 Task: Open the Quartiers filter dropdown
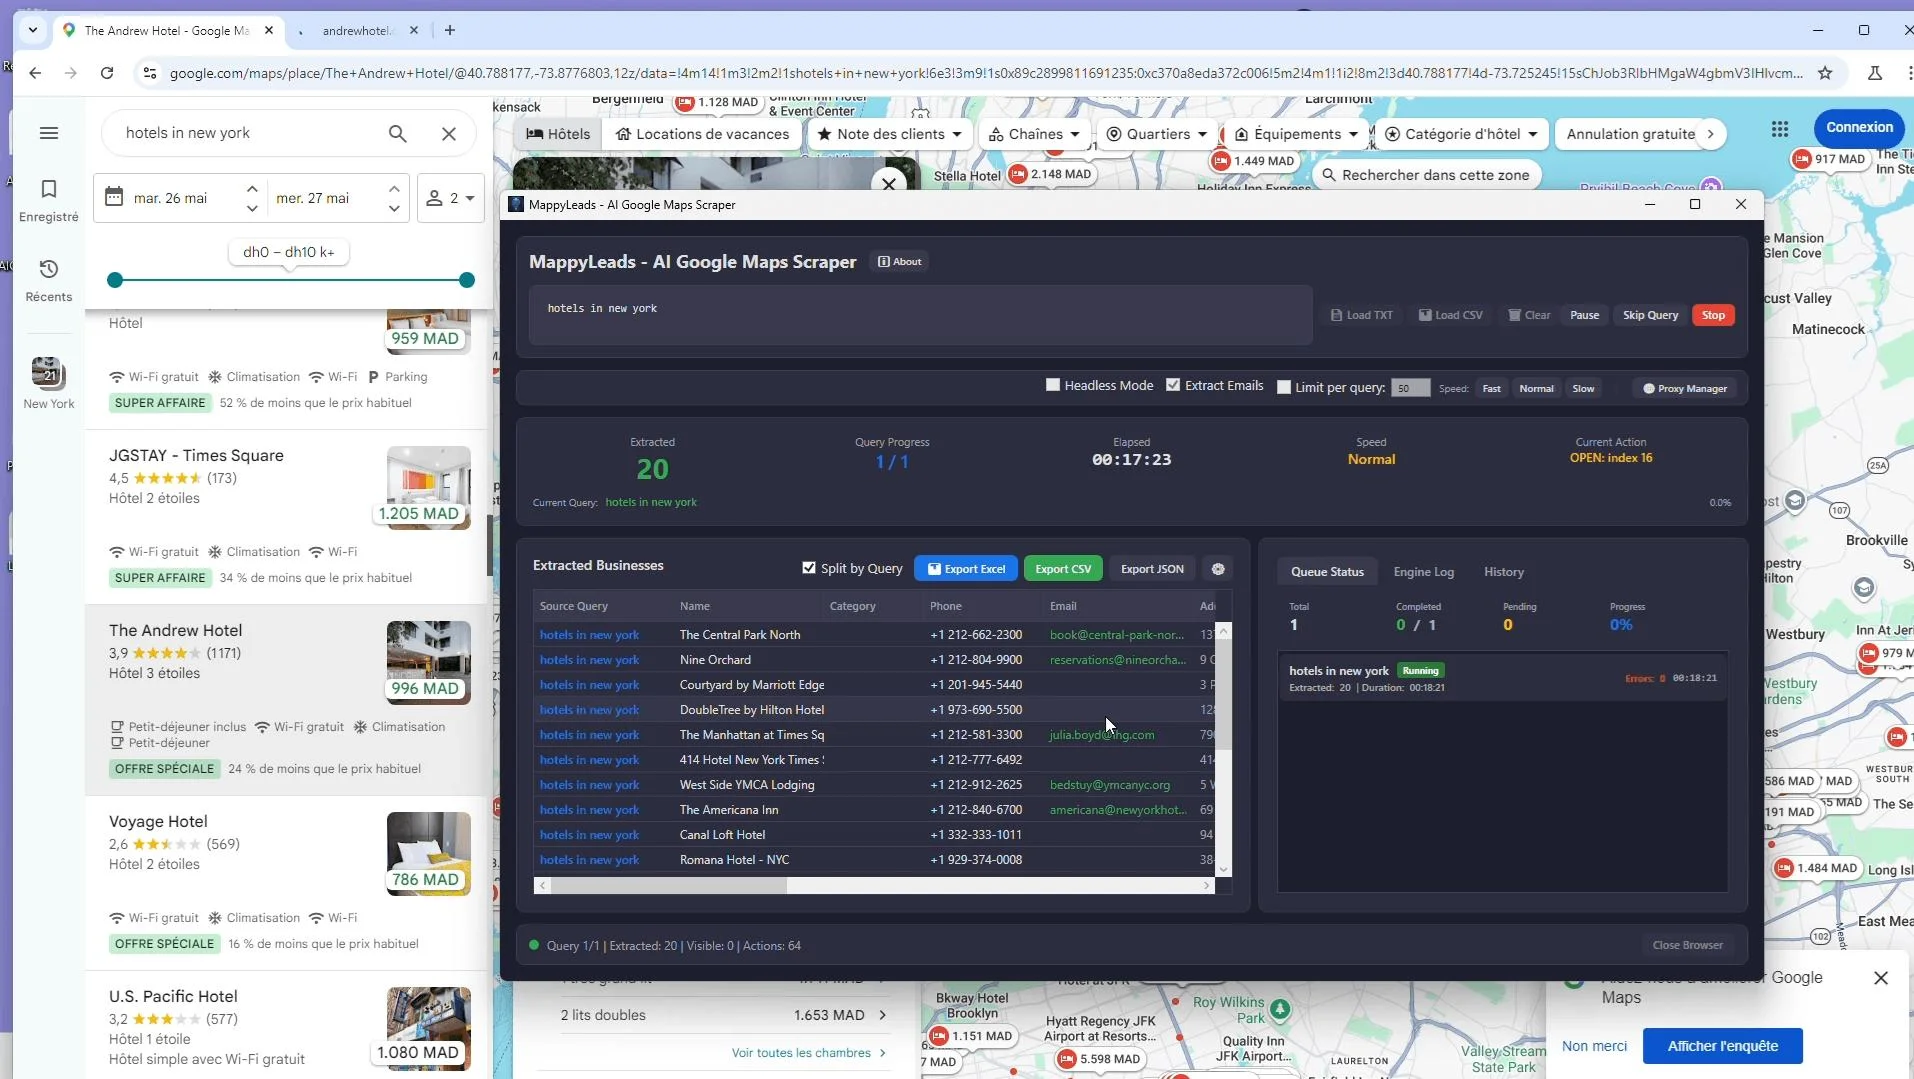pyautogui.click(x=1156, y=134)
